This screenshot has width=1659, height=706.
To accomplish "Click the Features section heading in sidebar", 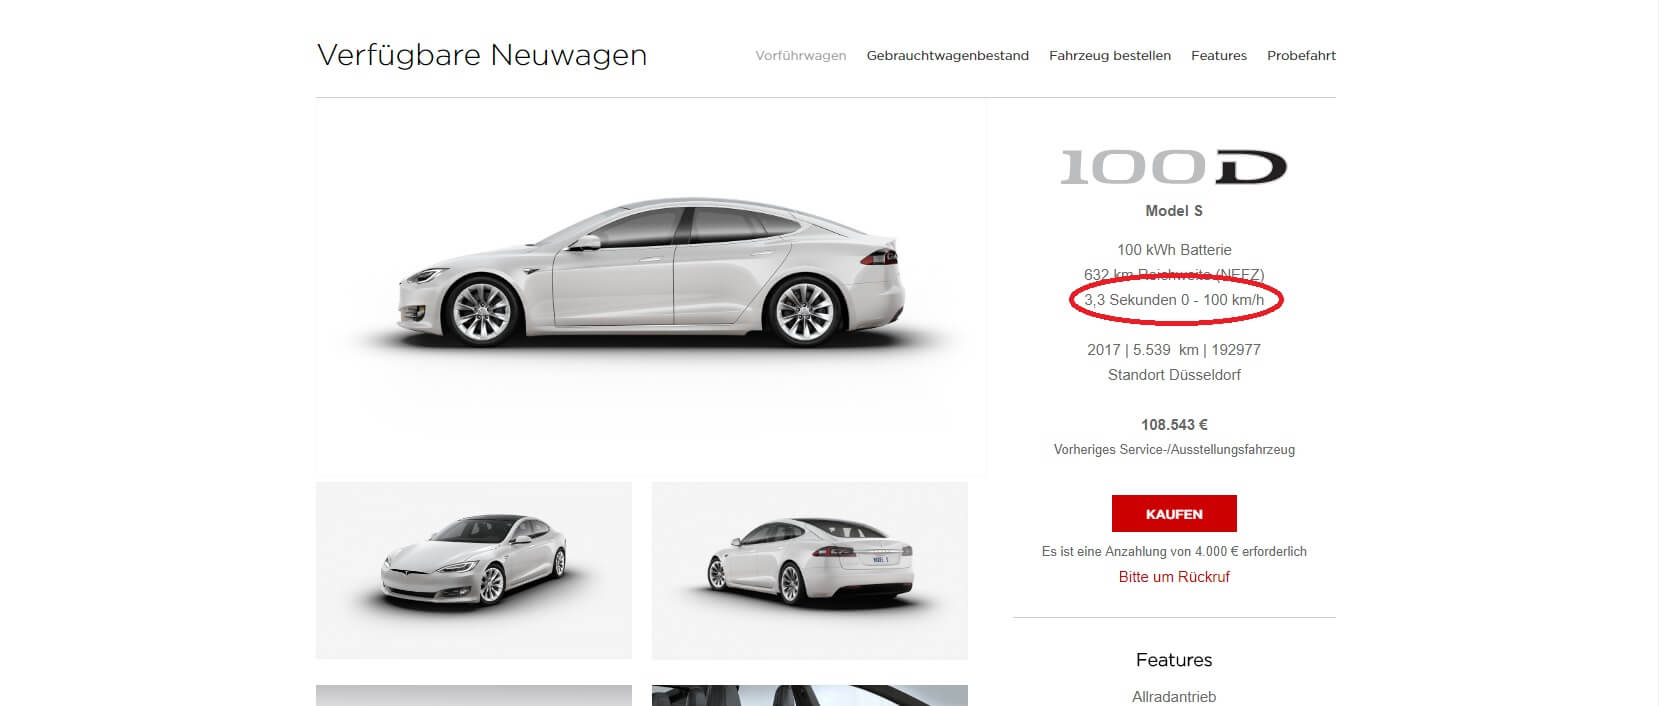I will pos(1174,660).
